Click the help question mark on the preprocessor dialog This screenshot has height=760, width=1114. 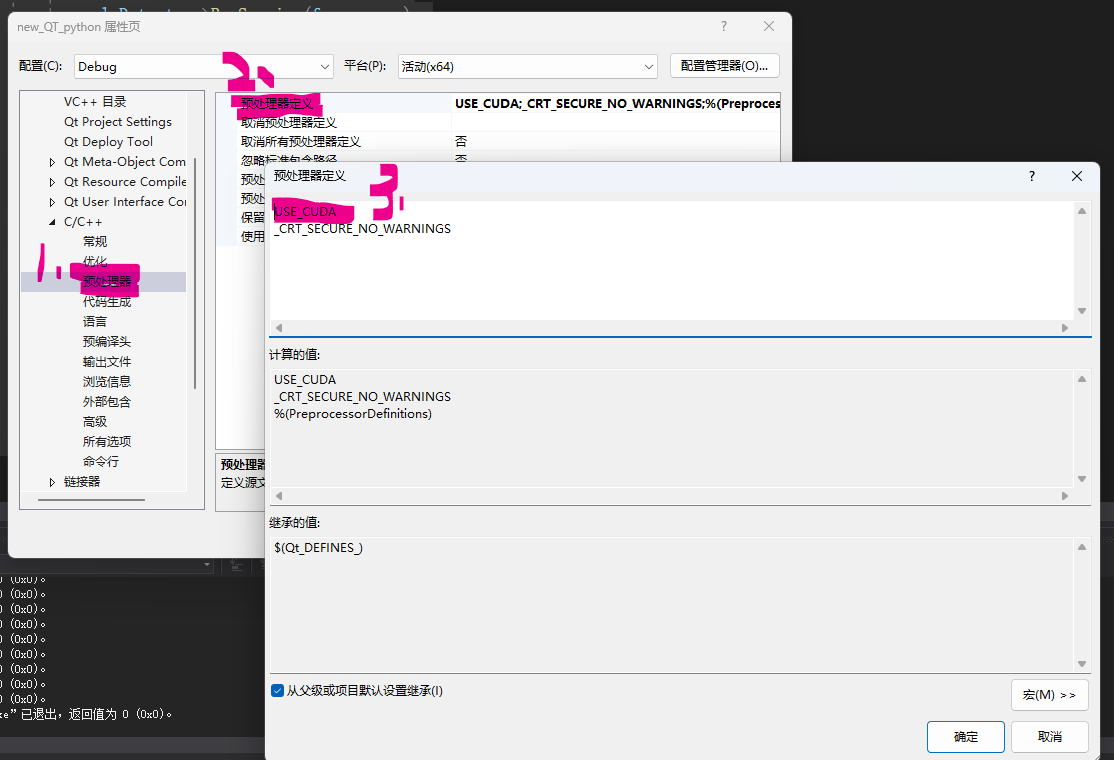[1031, 176]
